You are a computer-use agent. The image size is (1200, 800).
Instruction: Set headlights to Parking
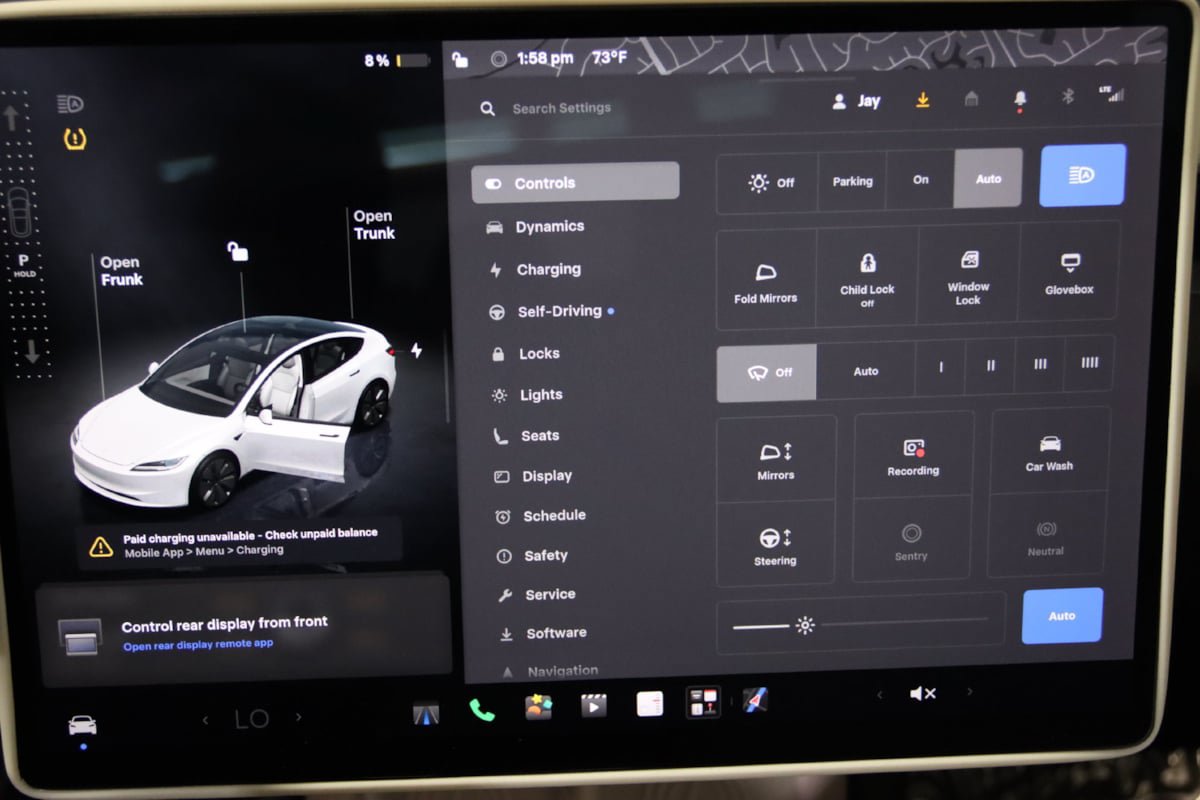[852, 181]
